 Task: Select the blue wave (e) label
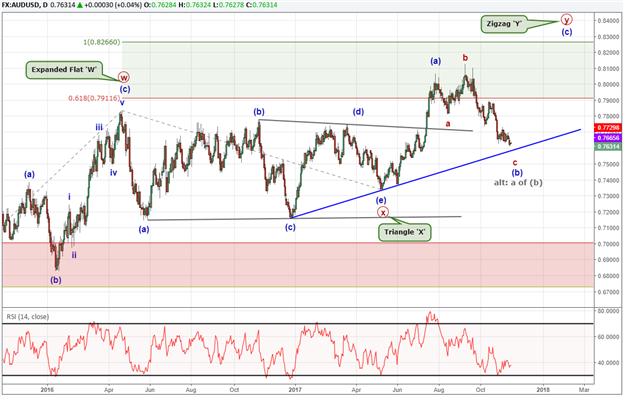pos(381,200)
